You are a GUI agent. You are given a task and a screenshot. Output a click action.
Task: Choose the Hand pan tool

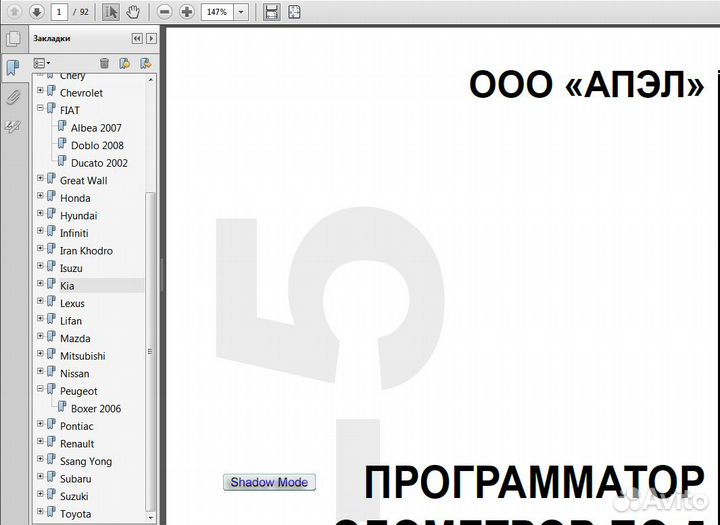pyautogui.click(x=133, y=11)
